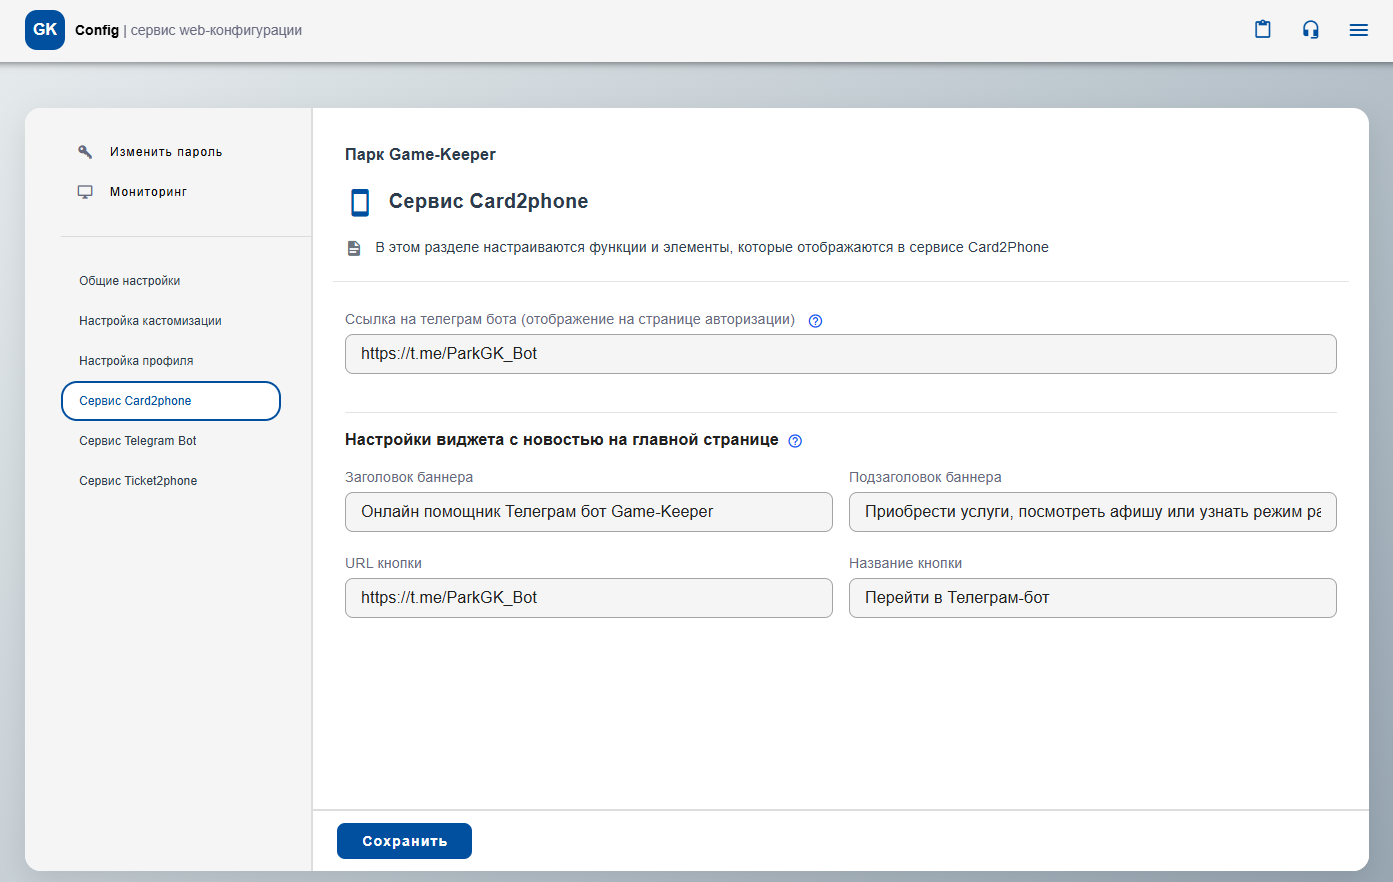Open Изменить пароль
This screenshot has height=882, width=1393.
[166, 152]
